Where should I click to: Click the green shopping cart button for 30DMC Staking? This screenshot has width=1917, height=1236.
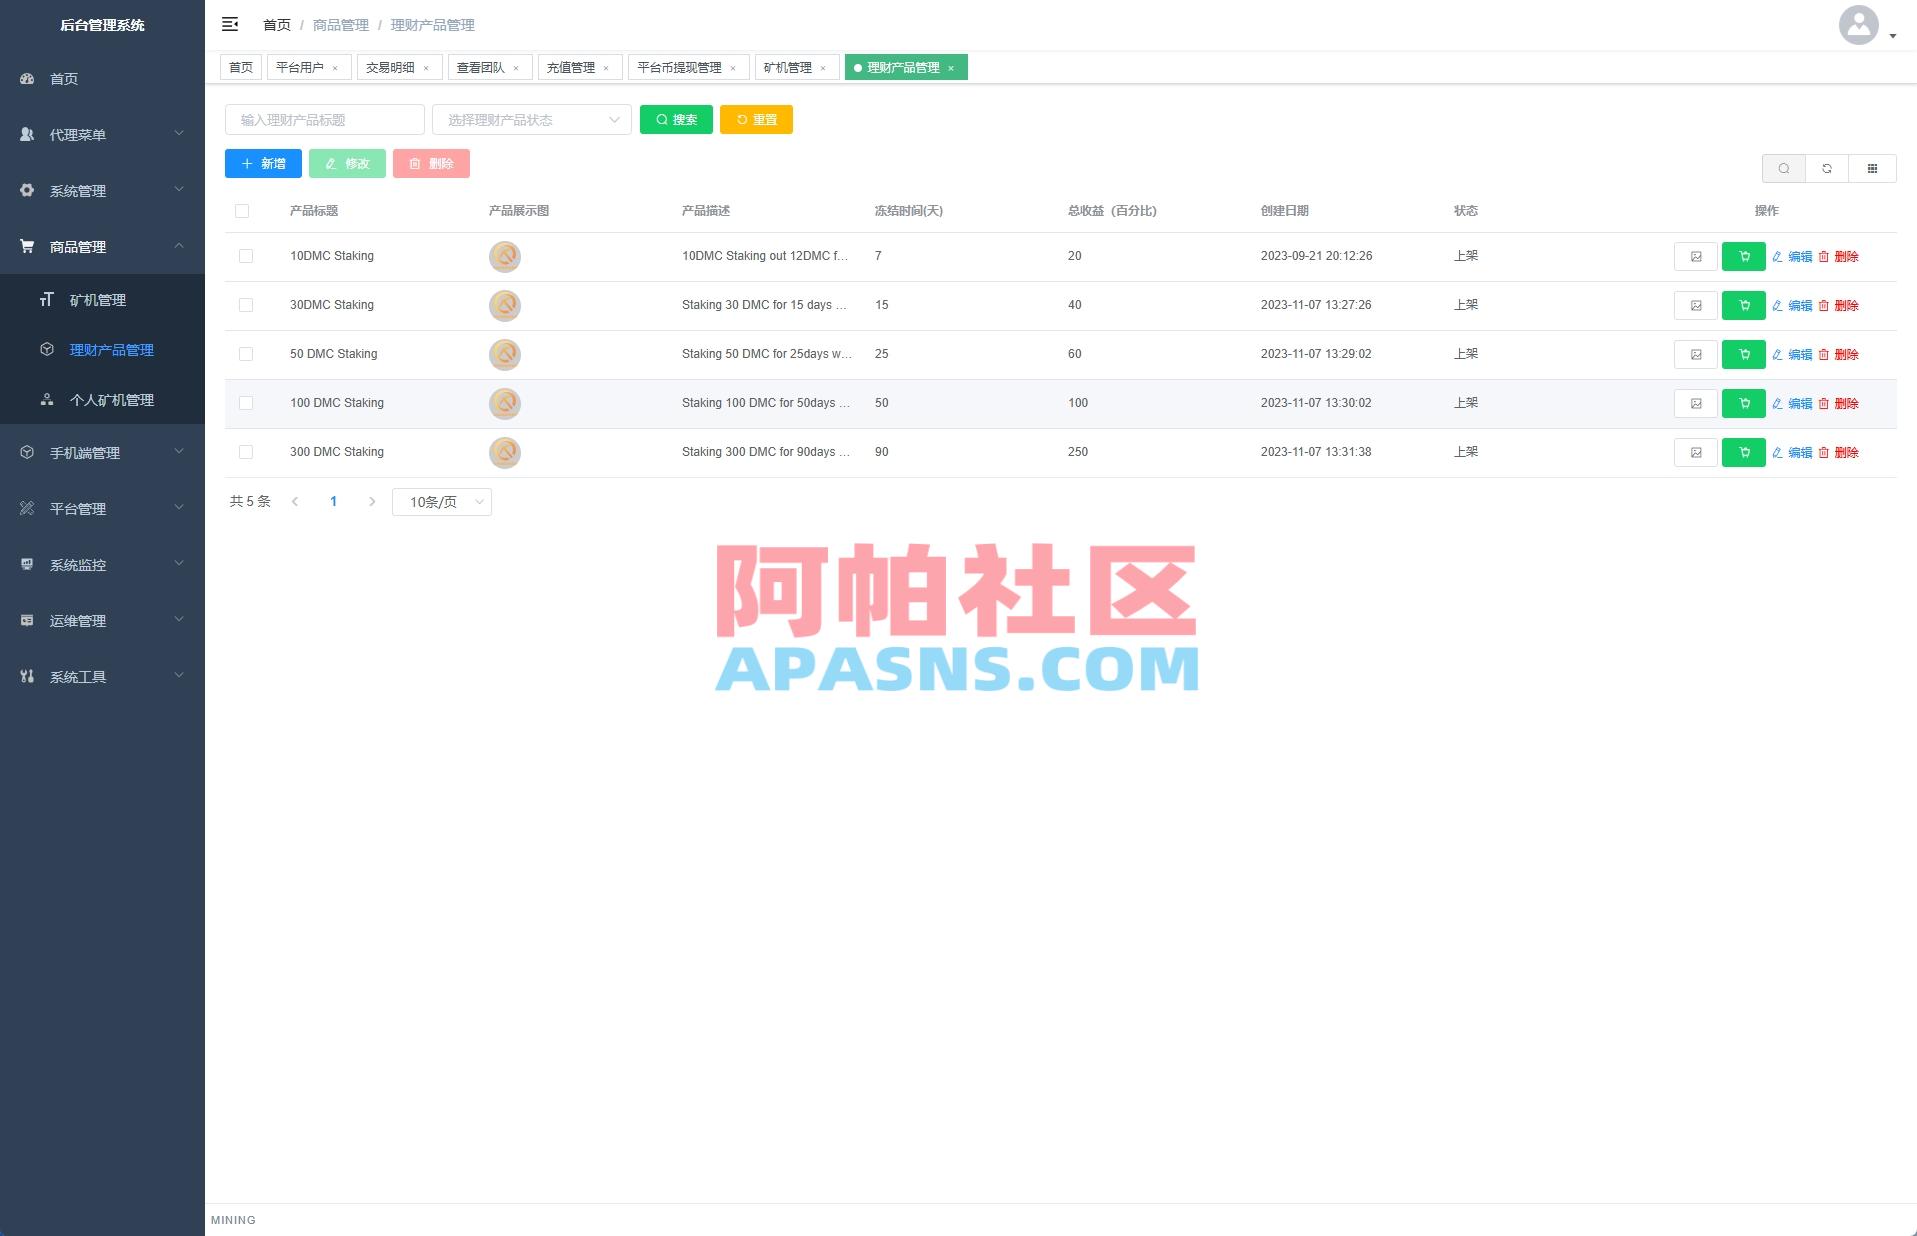[1744, 305]
